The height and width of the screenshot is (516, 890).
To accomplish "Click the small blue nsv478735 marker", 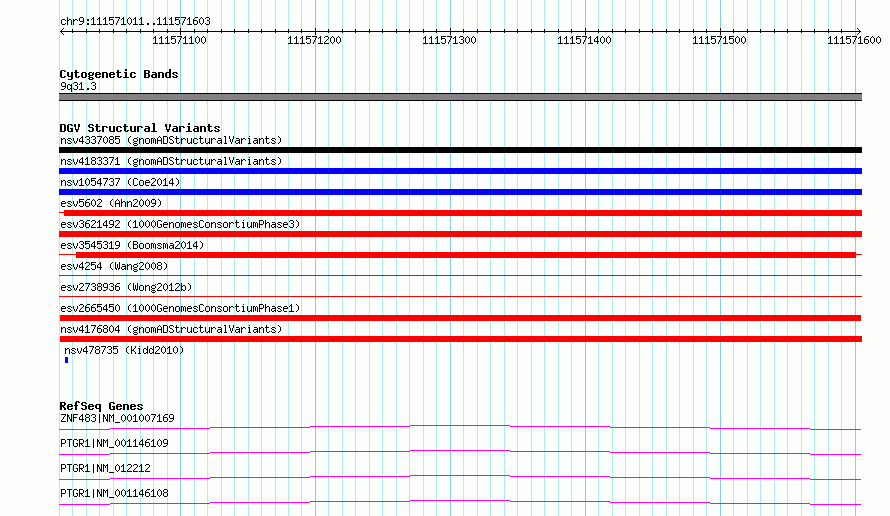I will (x=66, y=360).
